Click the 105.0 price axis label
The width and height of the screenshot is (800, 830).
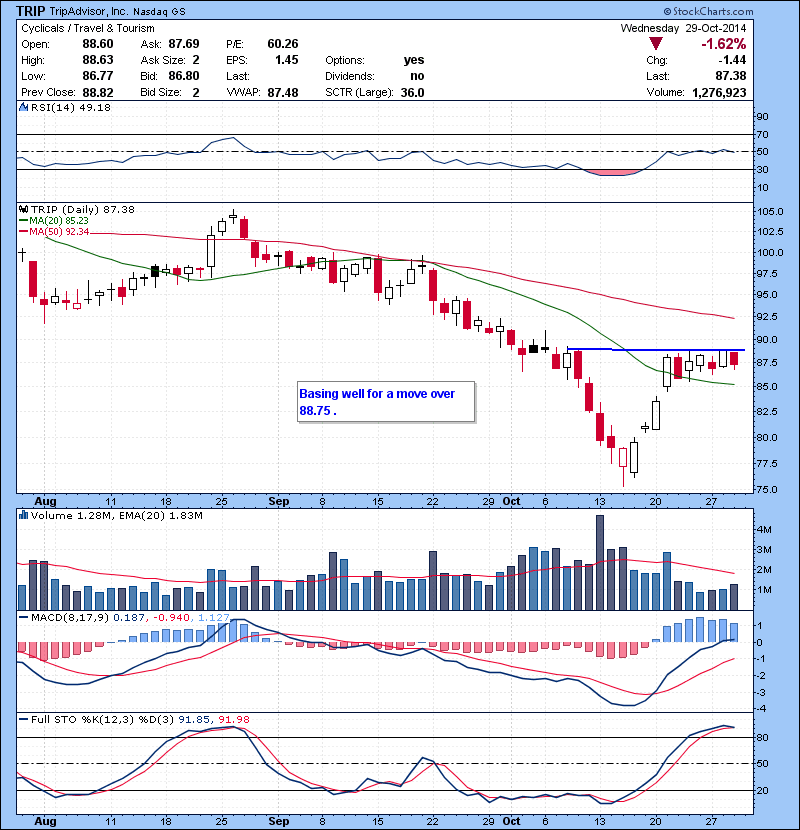point(770,212)
